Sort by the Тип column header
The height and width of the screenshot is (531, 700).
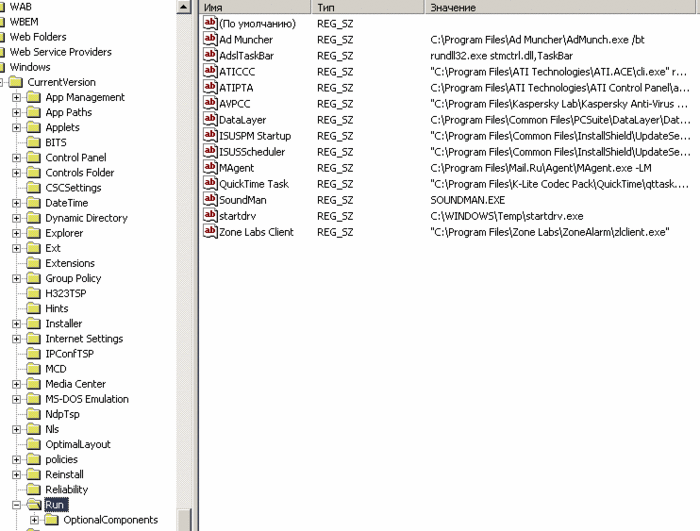(368, 7)
